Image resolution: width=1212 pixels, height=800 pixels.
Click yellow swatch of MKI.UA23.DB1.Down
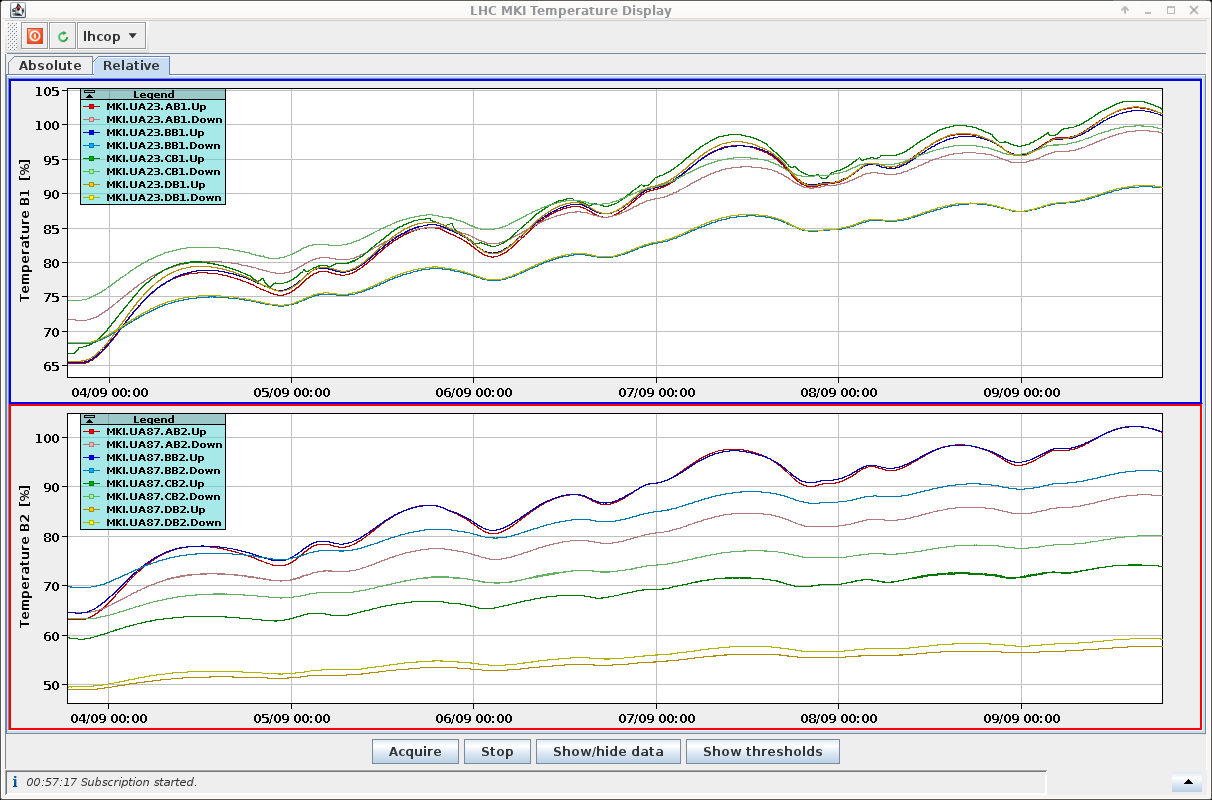tap(90, 198)
